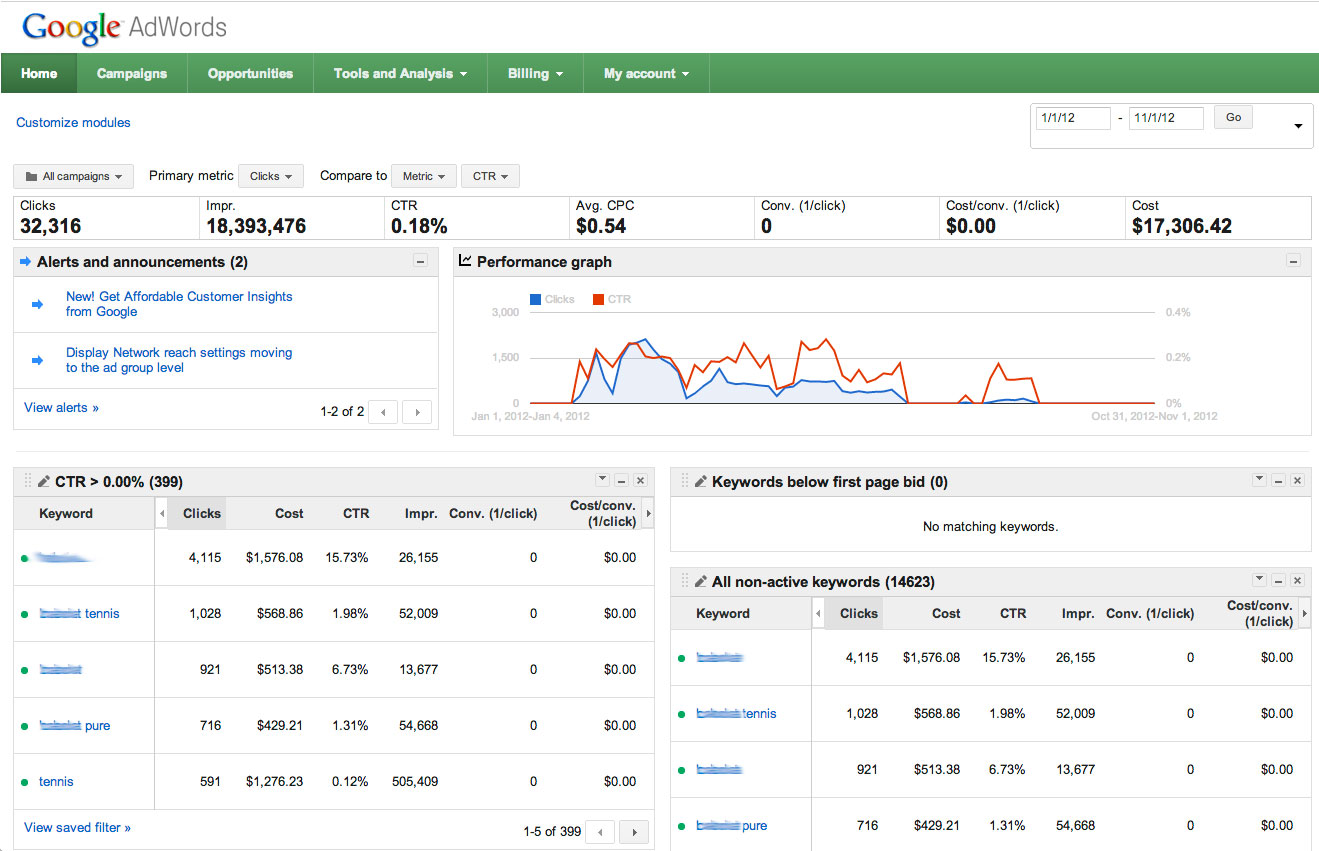Click blue Clicks legend swatch
Viewport: 1319px width, 851px height.
536,299
